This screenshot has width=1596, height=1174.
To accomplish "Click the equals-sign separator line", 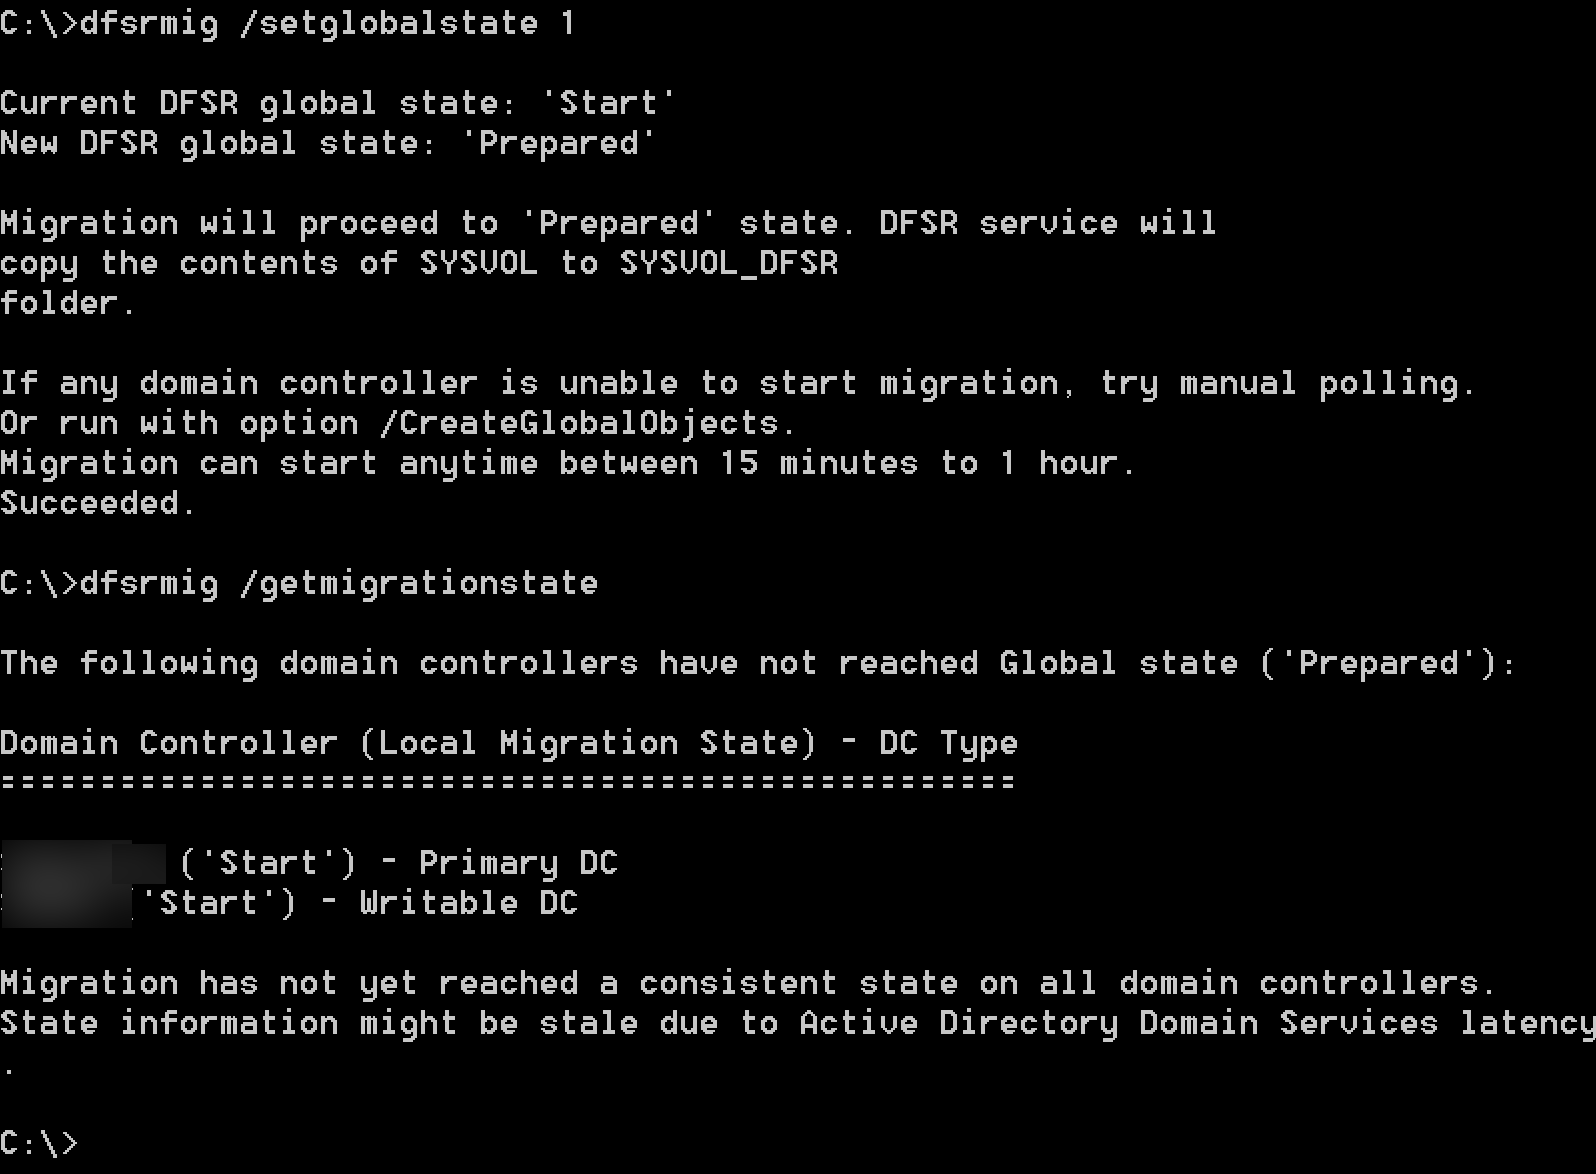I will [508, 781].
